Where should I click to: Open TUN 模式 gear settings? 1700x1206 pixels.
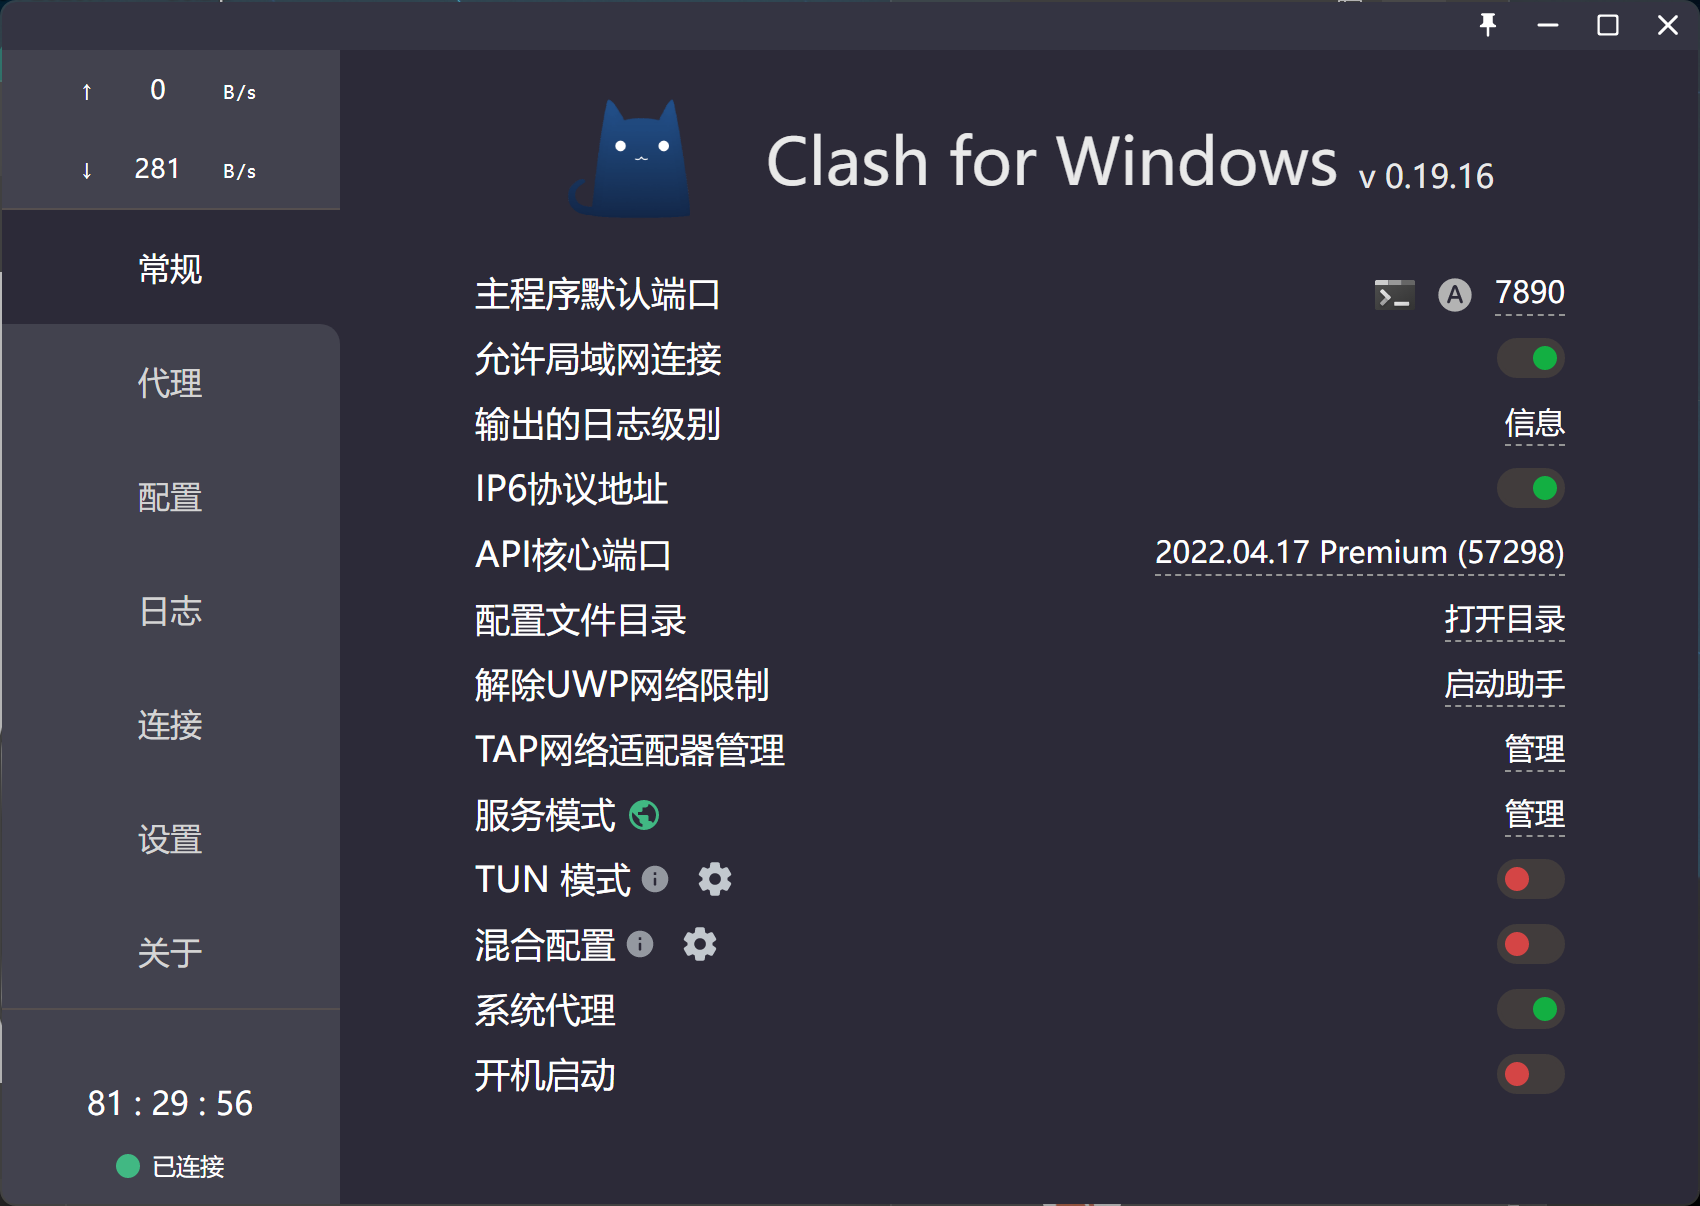pos(714,880)
